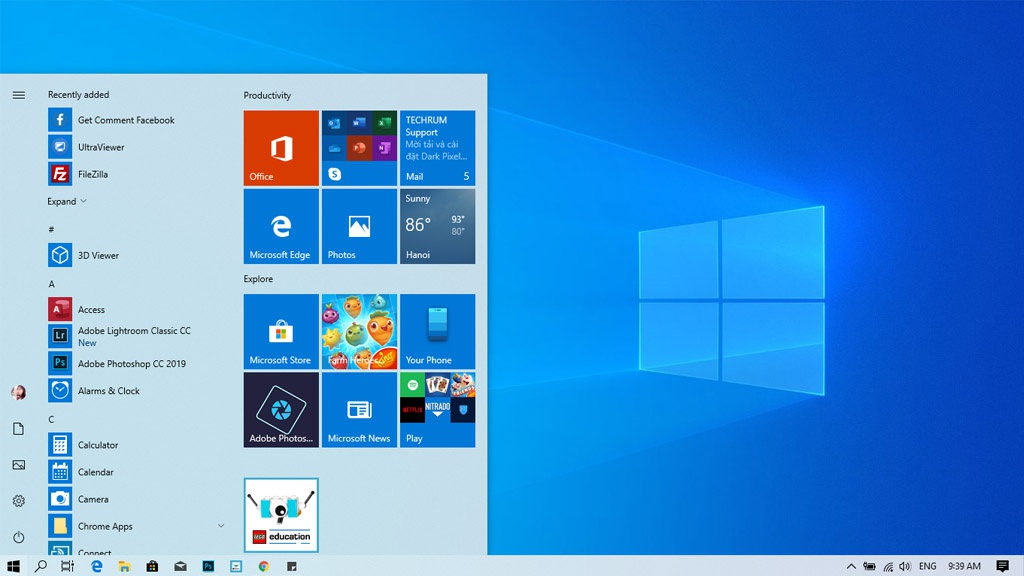The image size is (1024, 576).
Task: Open the clock showing 9:39 AM
Action: pos(965,566)
